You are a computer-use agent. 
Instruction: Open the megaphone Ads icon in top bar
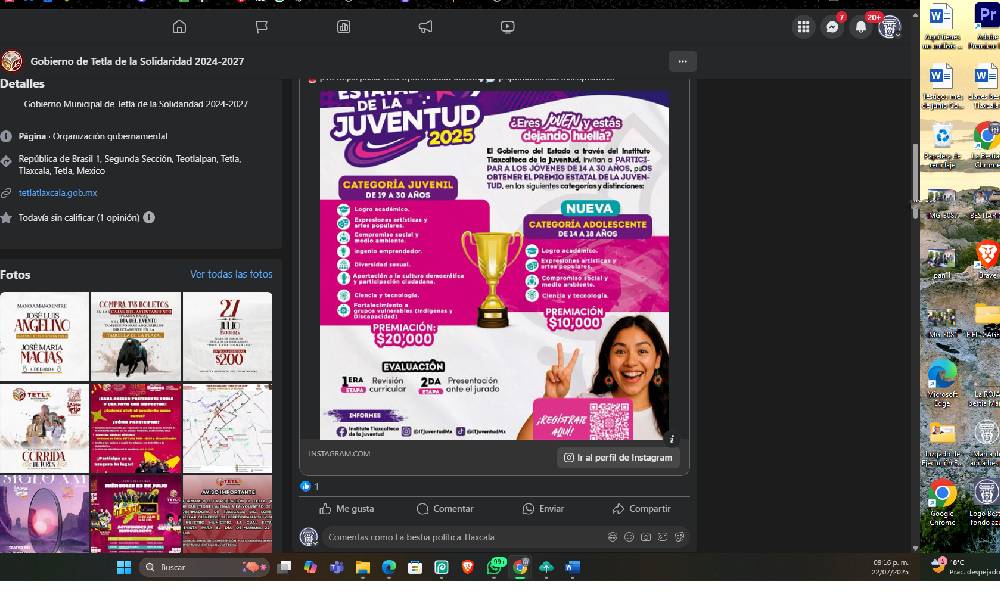click(x=425, y=27)
